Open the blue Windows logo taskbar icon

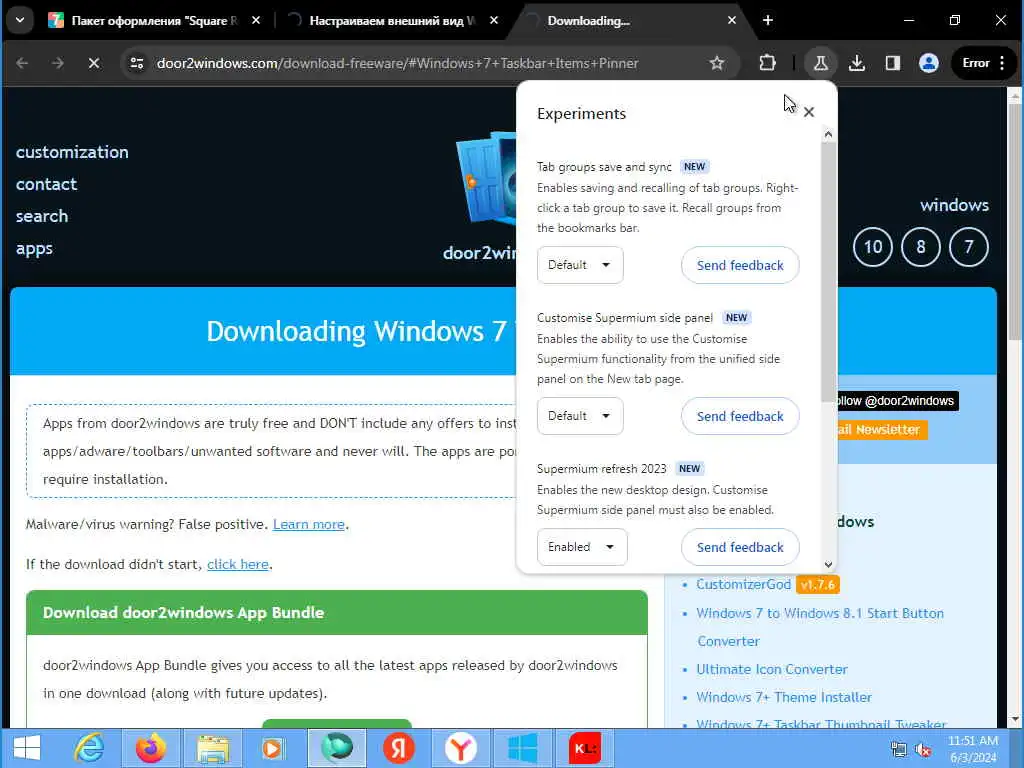(x=522, y=748)
